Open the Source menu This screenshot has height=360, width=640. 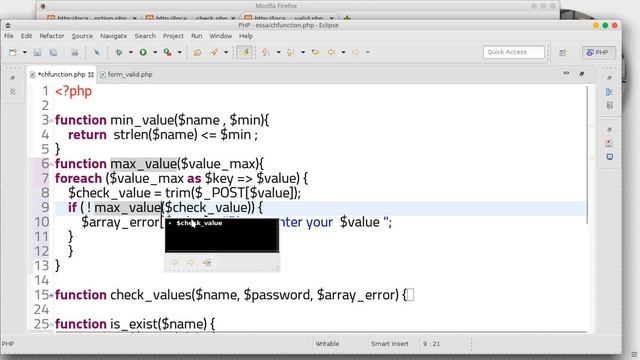[82, 36]
